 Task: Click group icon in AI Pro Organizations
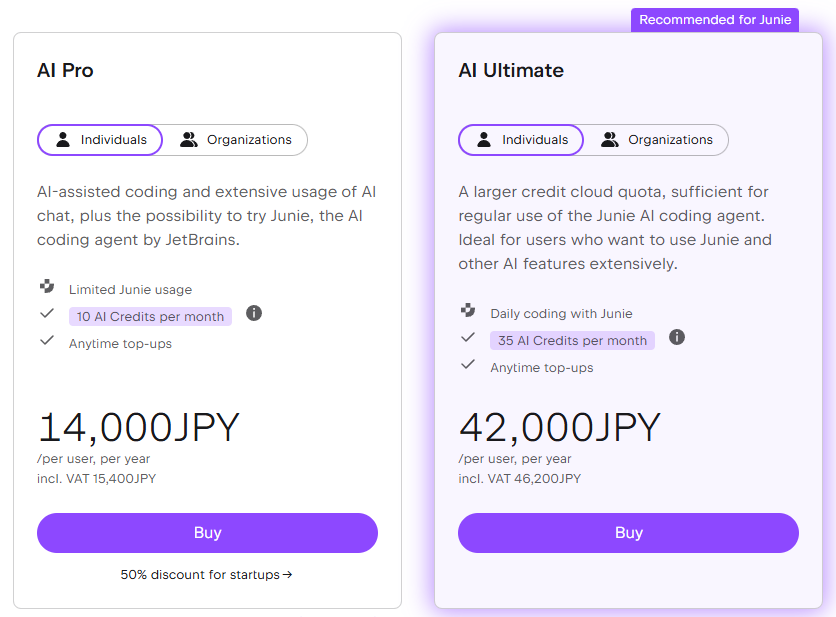(189, 140)
